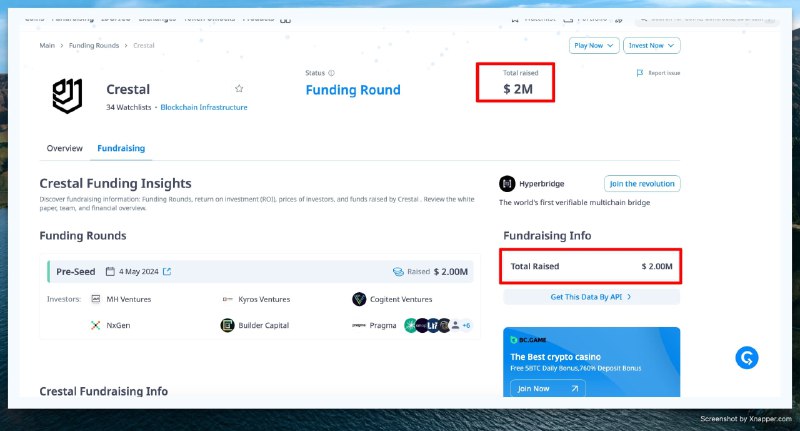
Task: Click the Cogitent Ventures investor name
Action: click(x=401, y=299)
